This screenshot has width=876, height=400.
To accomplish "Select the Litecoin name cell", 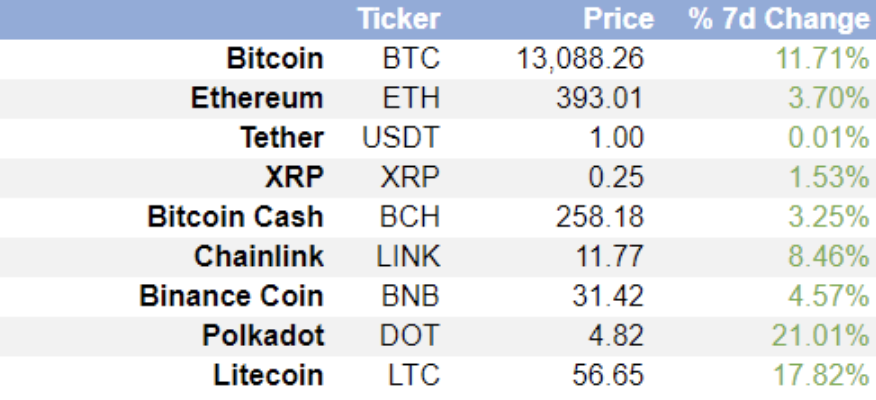I will [x=268, y=375].
